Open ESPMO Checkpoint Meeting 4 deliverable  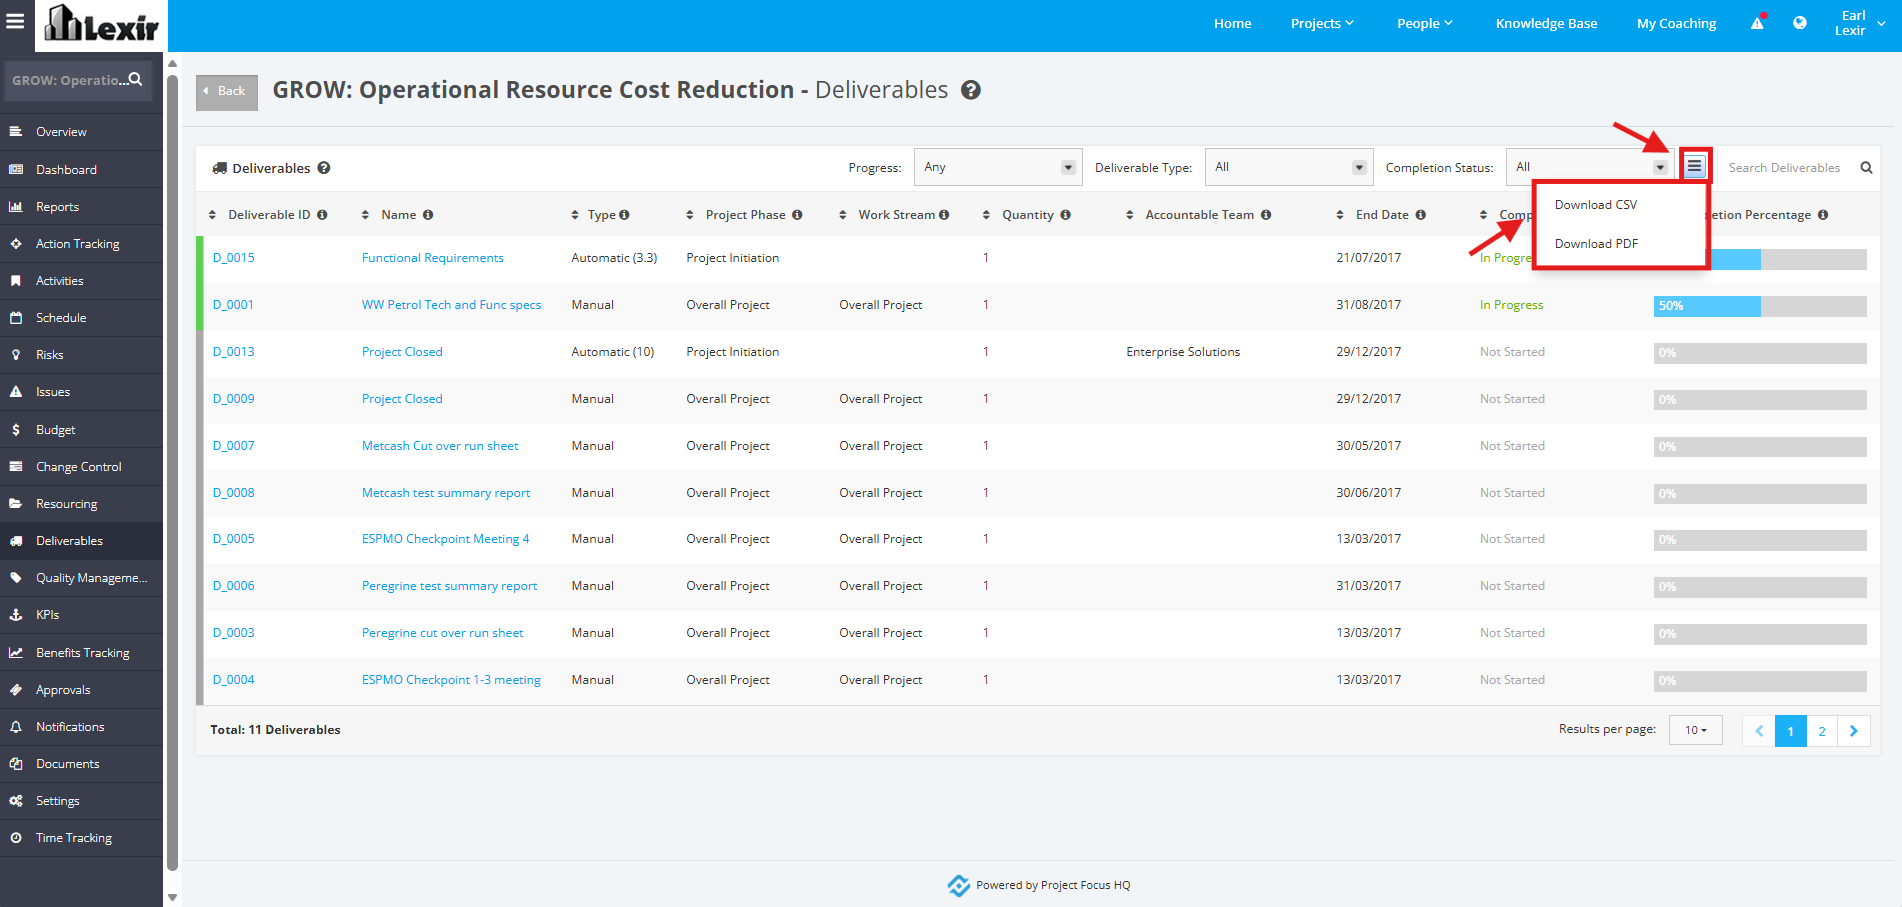(445, 539)
